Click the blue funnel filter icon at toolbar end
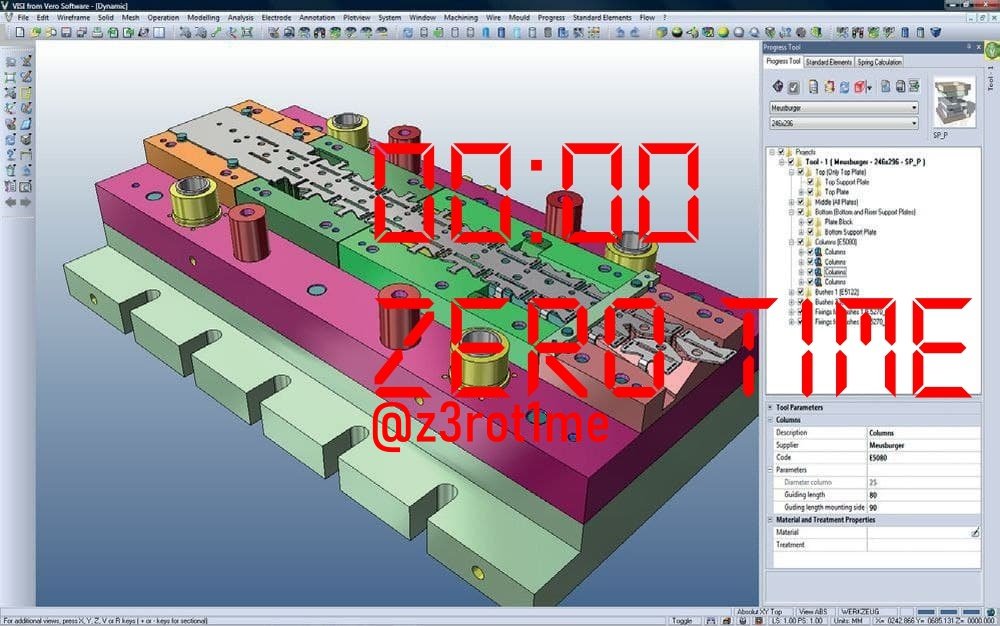The image size is (1000, 626). pos(936,32)
